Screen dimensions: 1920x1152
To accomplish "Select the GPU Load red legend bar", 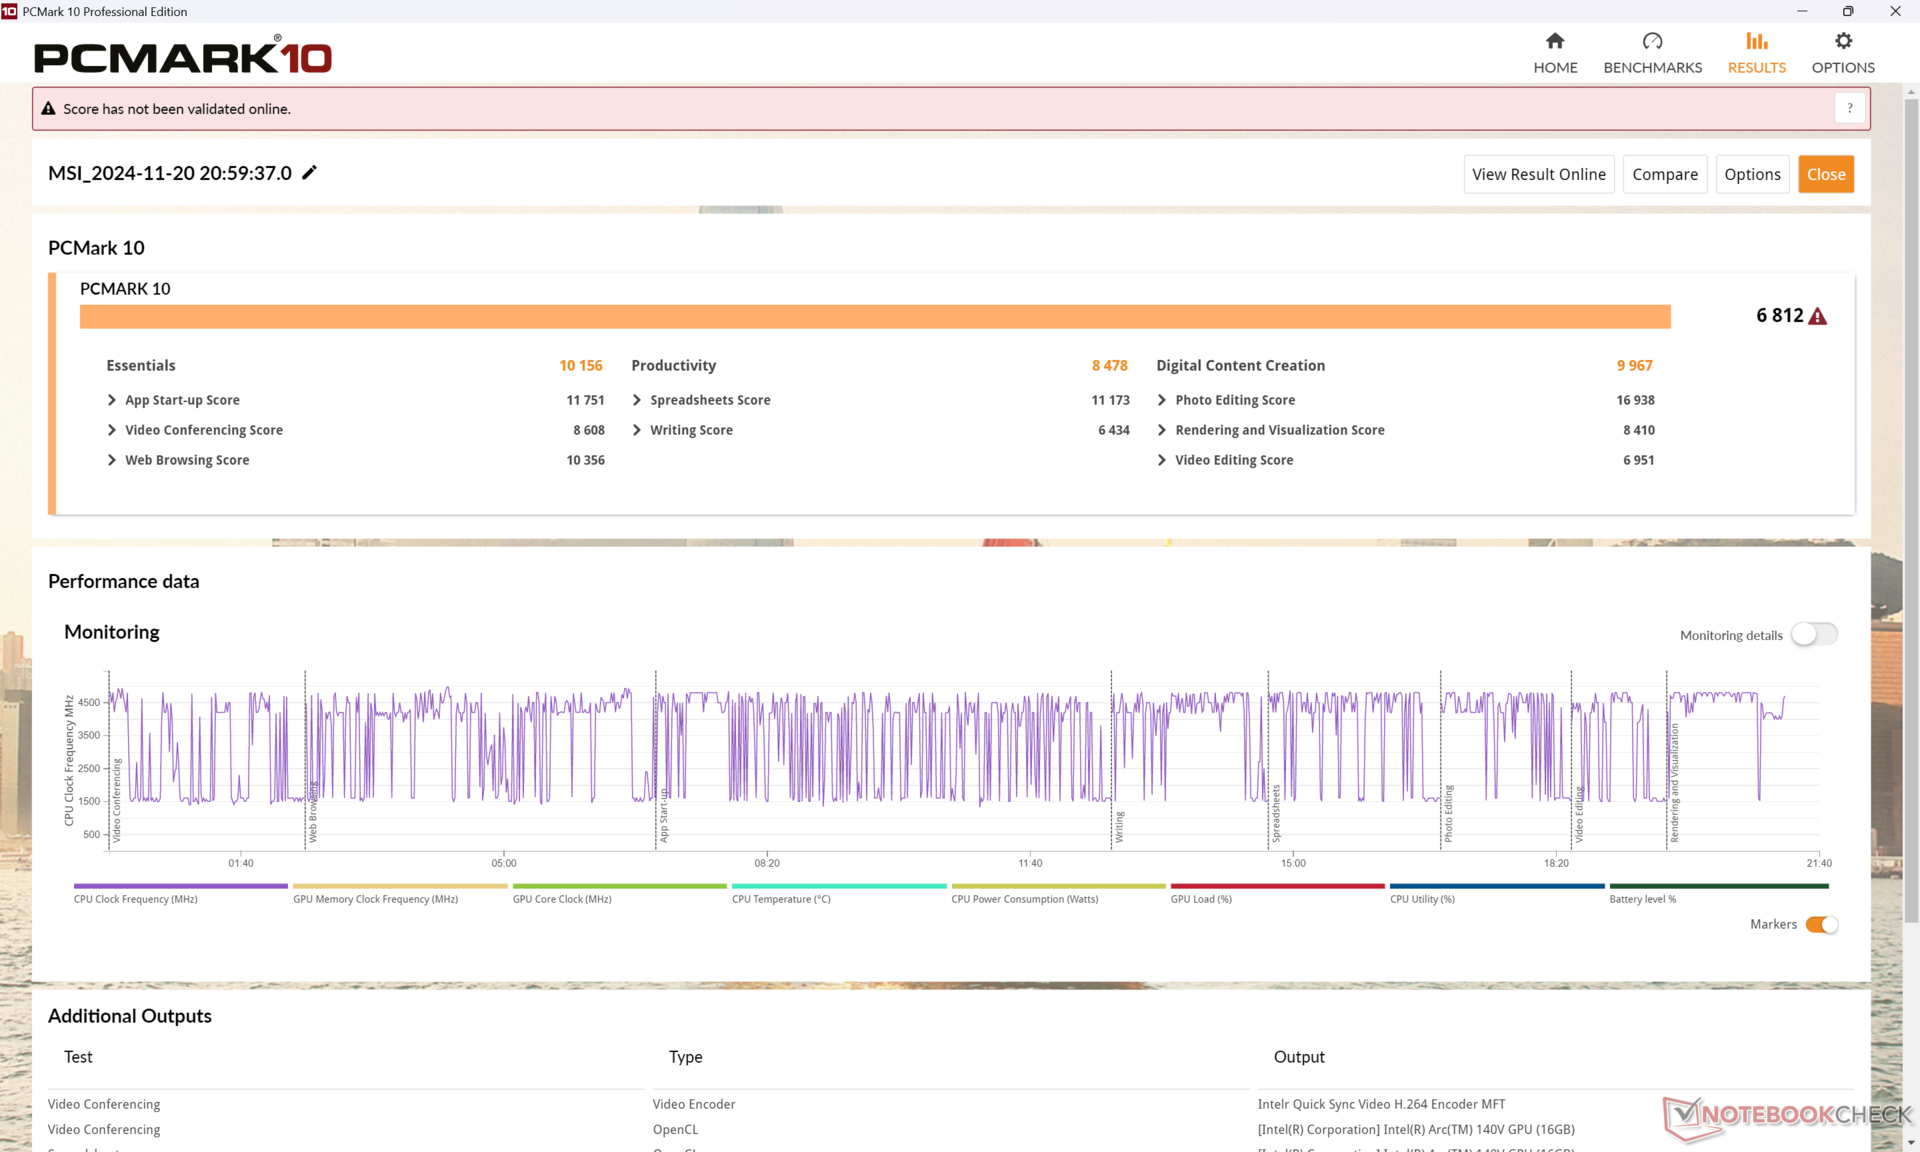I will pos(1277,886).
